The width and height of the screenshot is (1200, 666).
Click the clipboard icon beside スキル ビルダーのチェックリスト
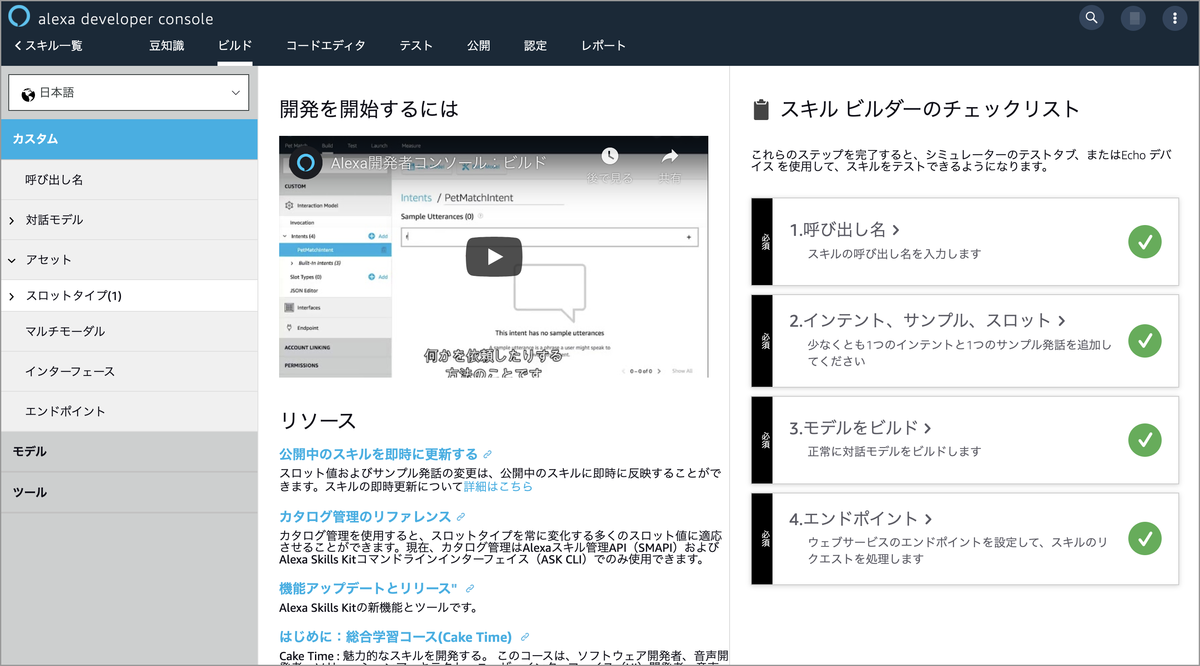tap(762, 110)
